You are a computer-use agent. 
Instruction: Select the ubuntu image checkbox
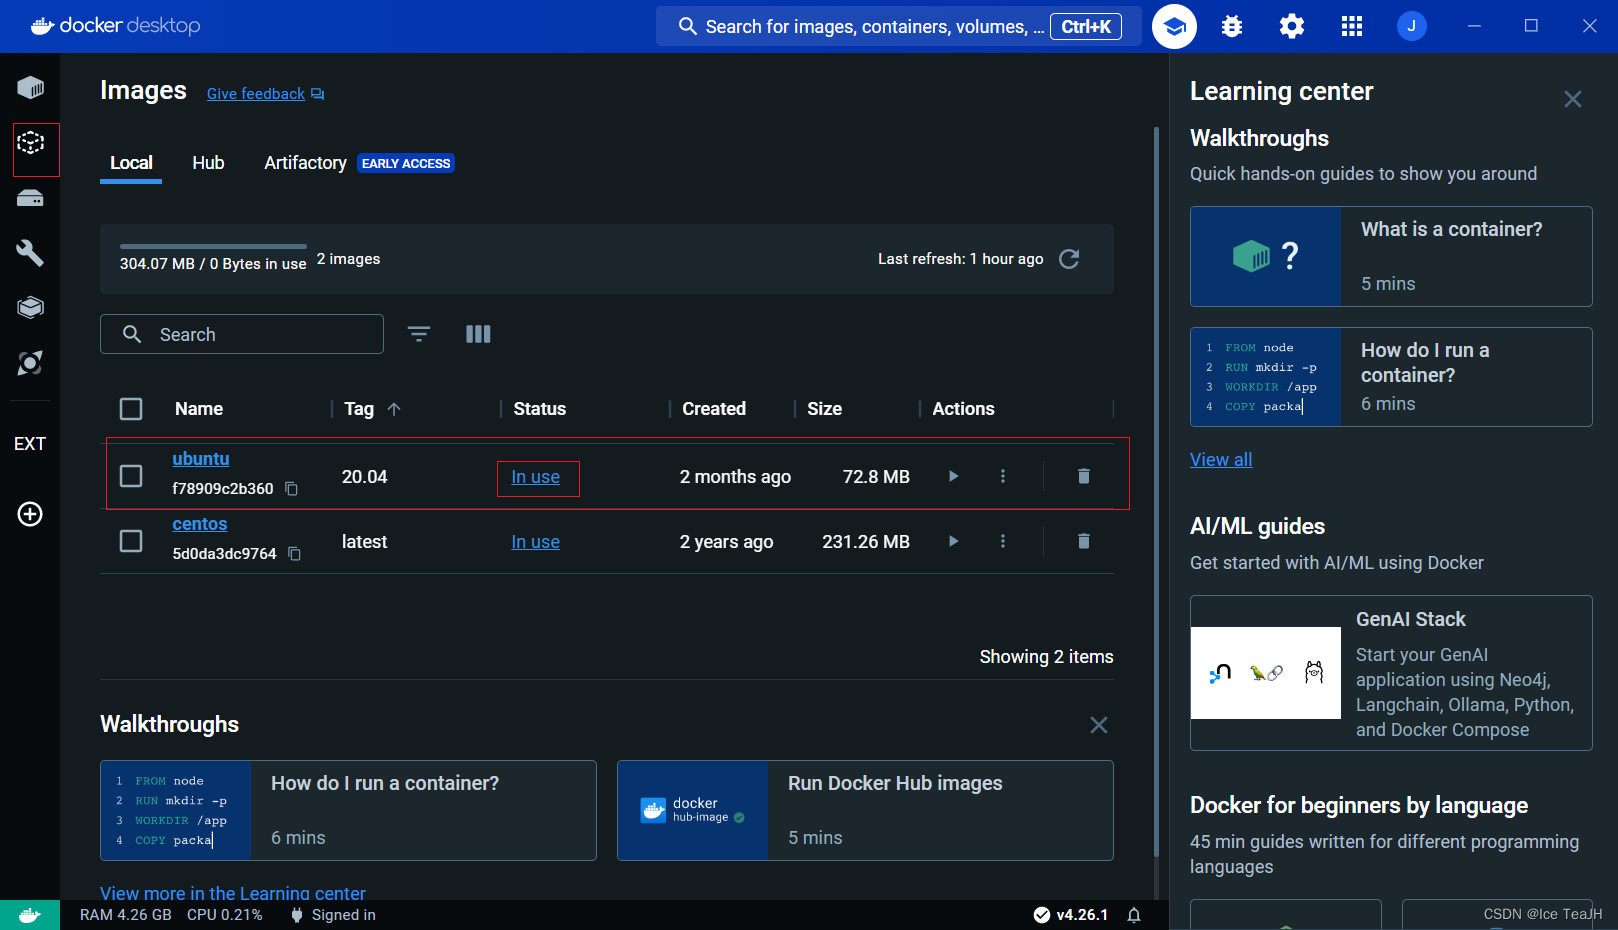[x=131, y=476]
